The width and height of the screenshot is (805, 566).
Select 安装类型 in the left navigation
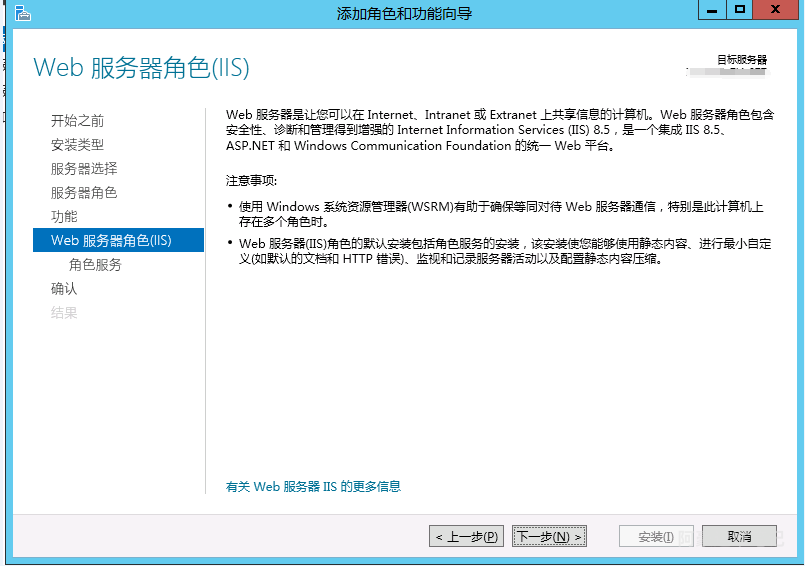(77, 145)
